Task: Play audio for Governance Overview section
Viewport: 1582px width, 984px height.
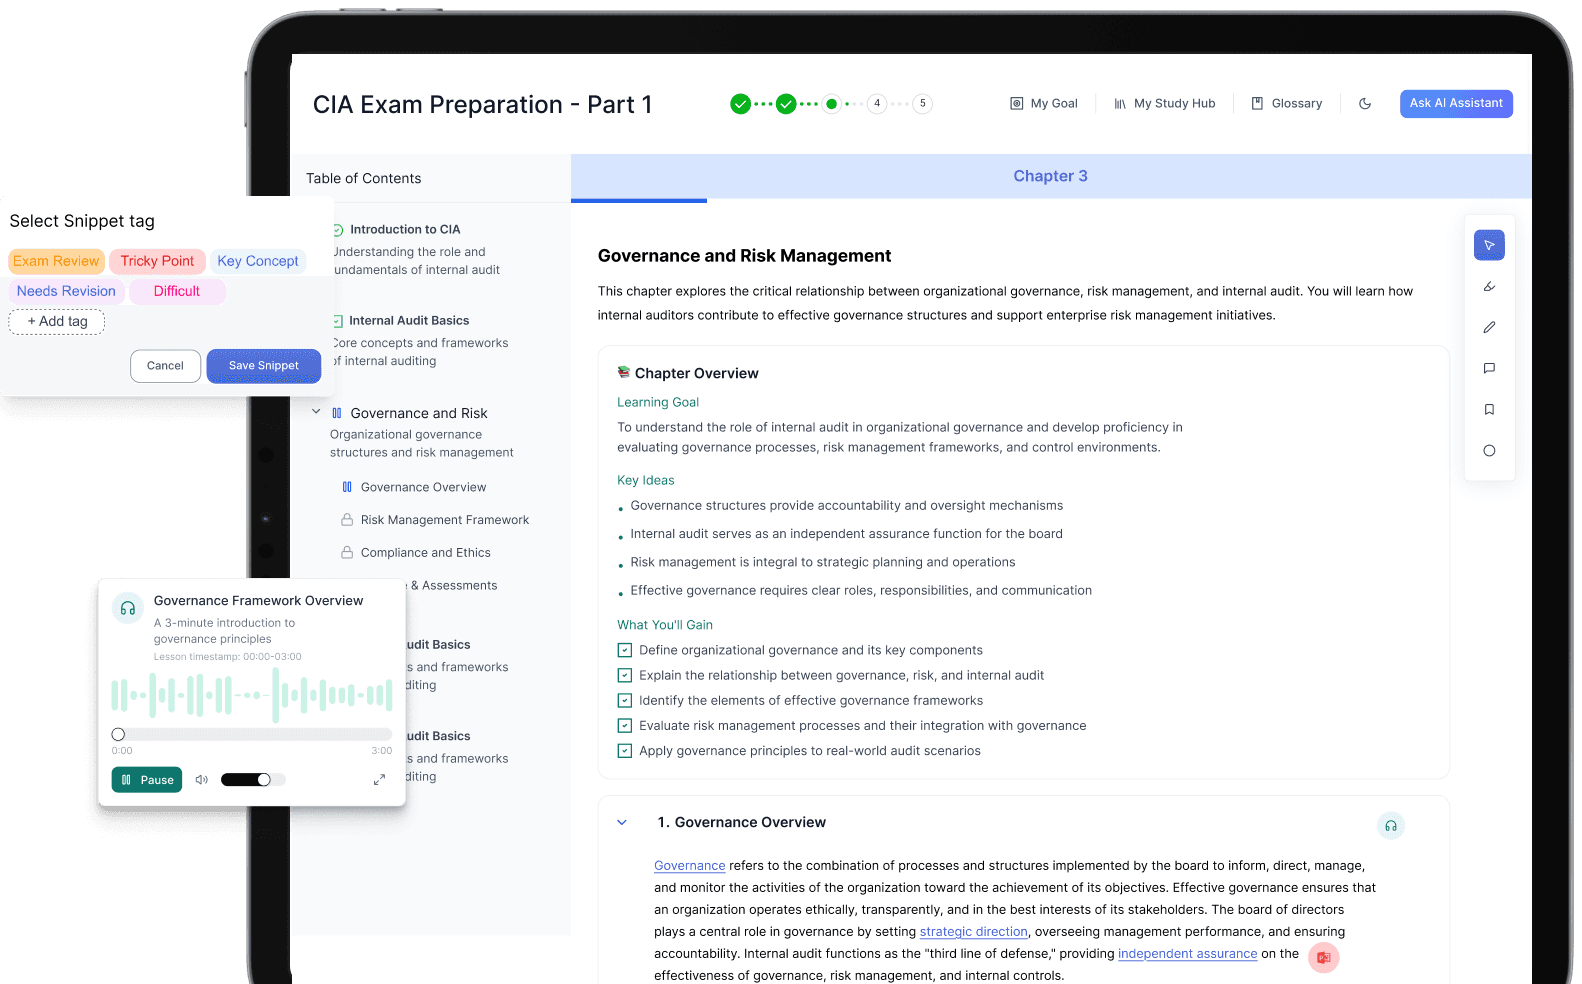Action: (1391, 825)
